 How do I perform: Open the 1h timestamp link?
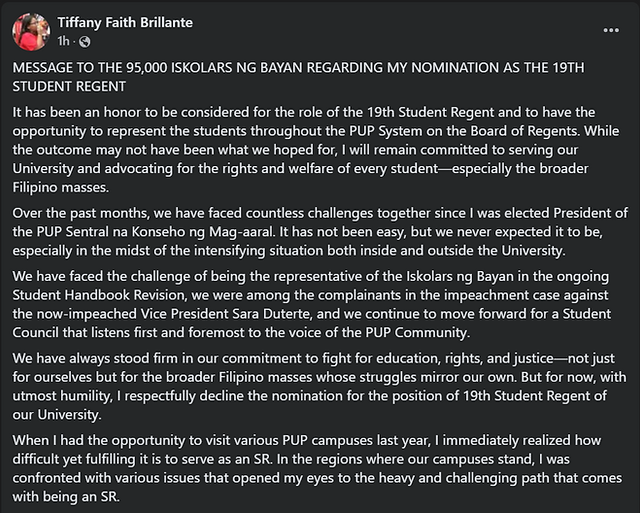click(63, 41)
